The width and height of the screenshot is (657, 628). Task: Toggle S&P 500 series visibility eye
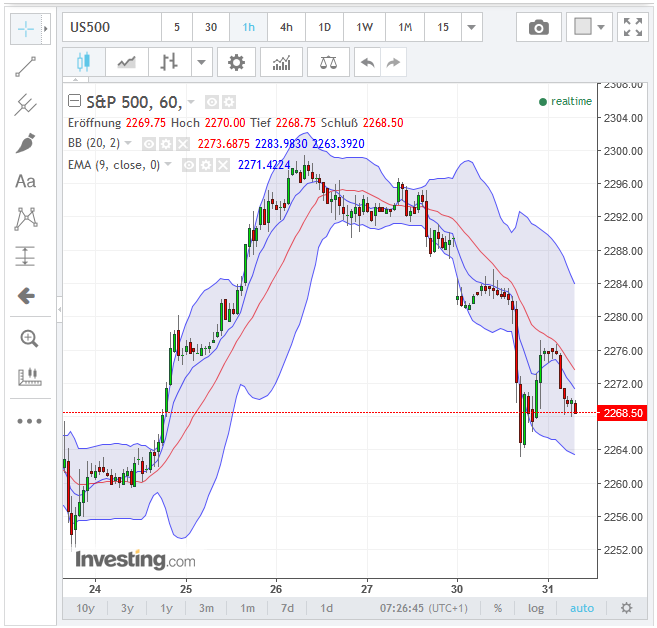click(212, 102)
